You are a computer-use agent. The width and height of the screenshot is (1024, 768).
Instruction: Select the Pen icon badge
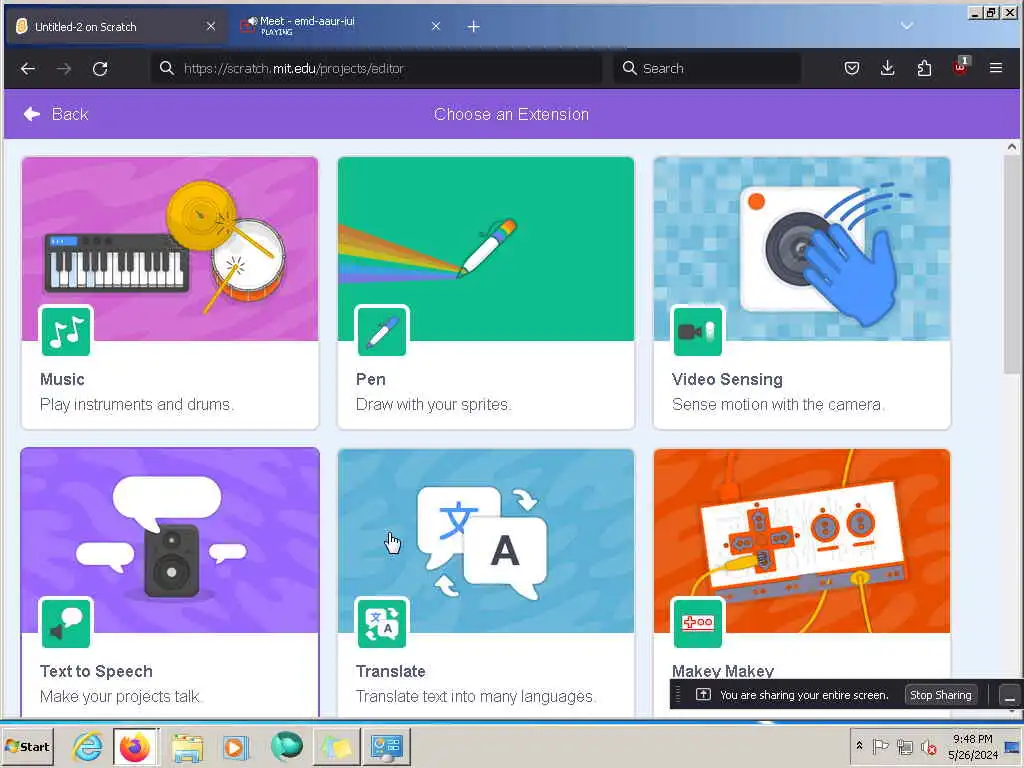point(382,332)
